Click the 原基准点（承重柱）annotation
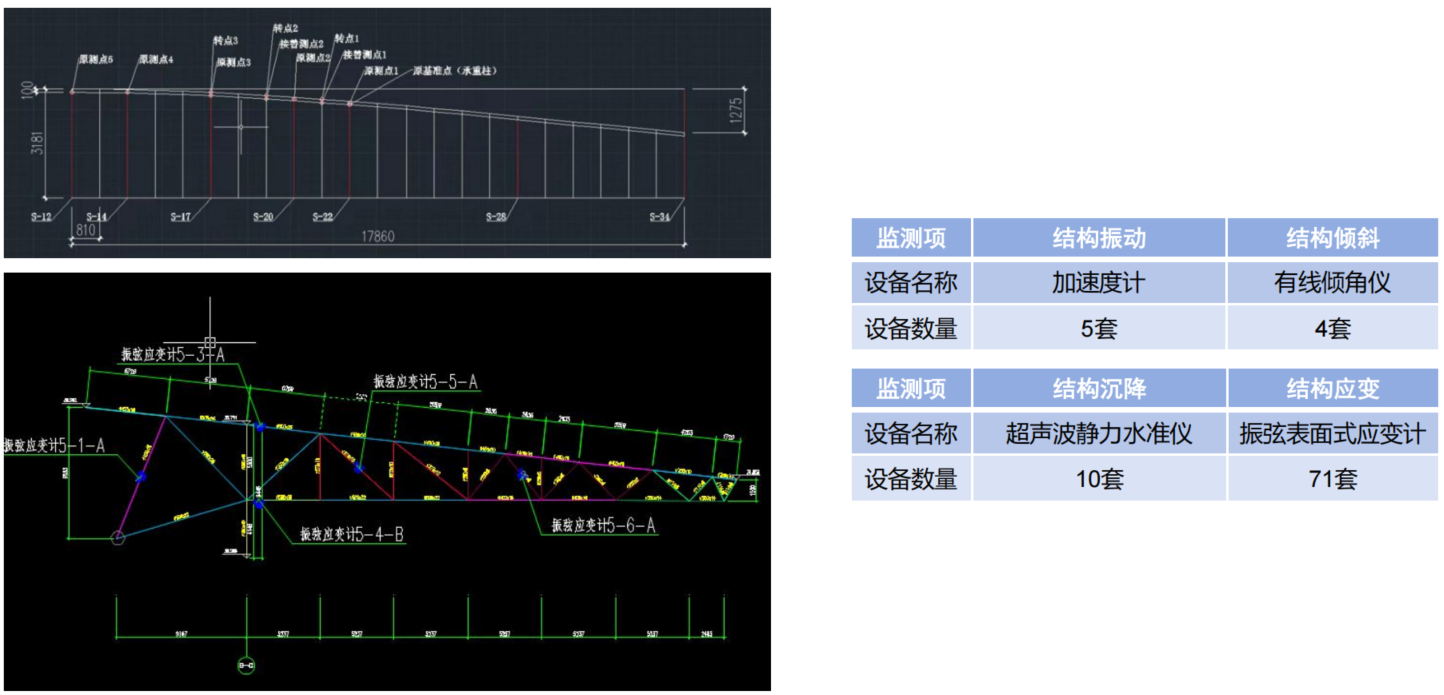Viewport: 1444px width, 695px height. [x=456, y=72]
